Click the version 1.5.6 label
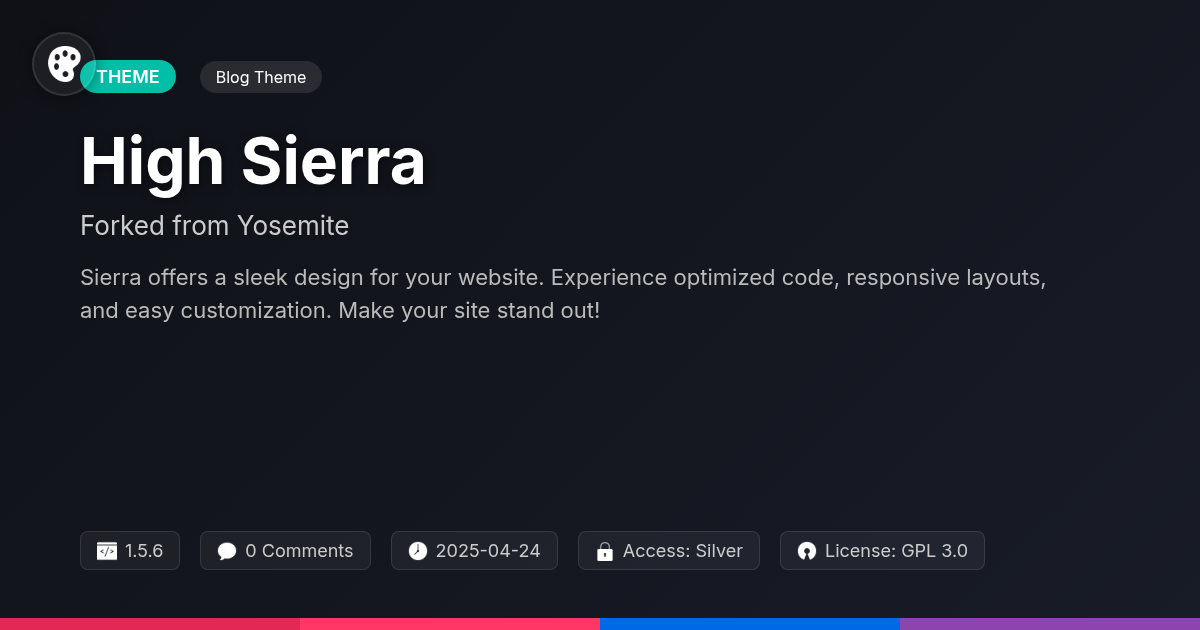Image resolution: width=1200 pixels, height=630 pixels. 144,551
